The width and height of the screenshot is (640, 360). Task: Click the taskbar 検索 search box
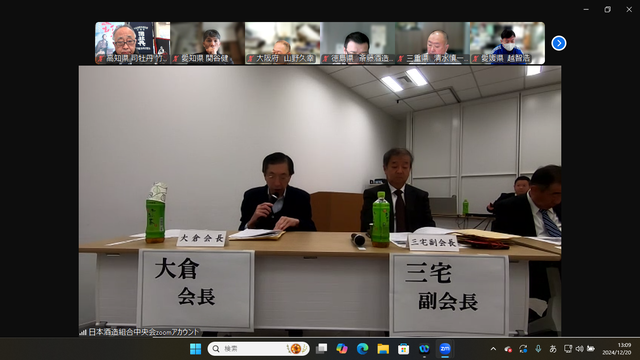[x=258, y=349]
